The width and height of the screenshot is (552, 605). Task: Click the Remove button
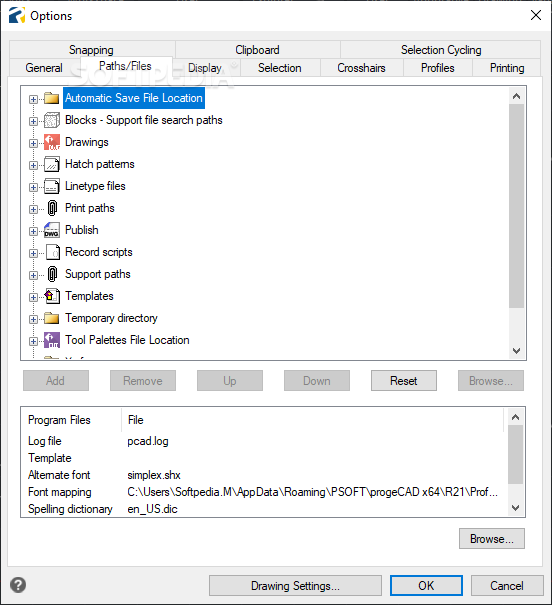click(143, 381)
